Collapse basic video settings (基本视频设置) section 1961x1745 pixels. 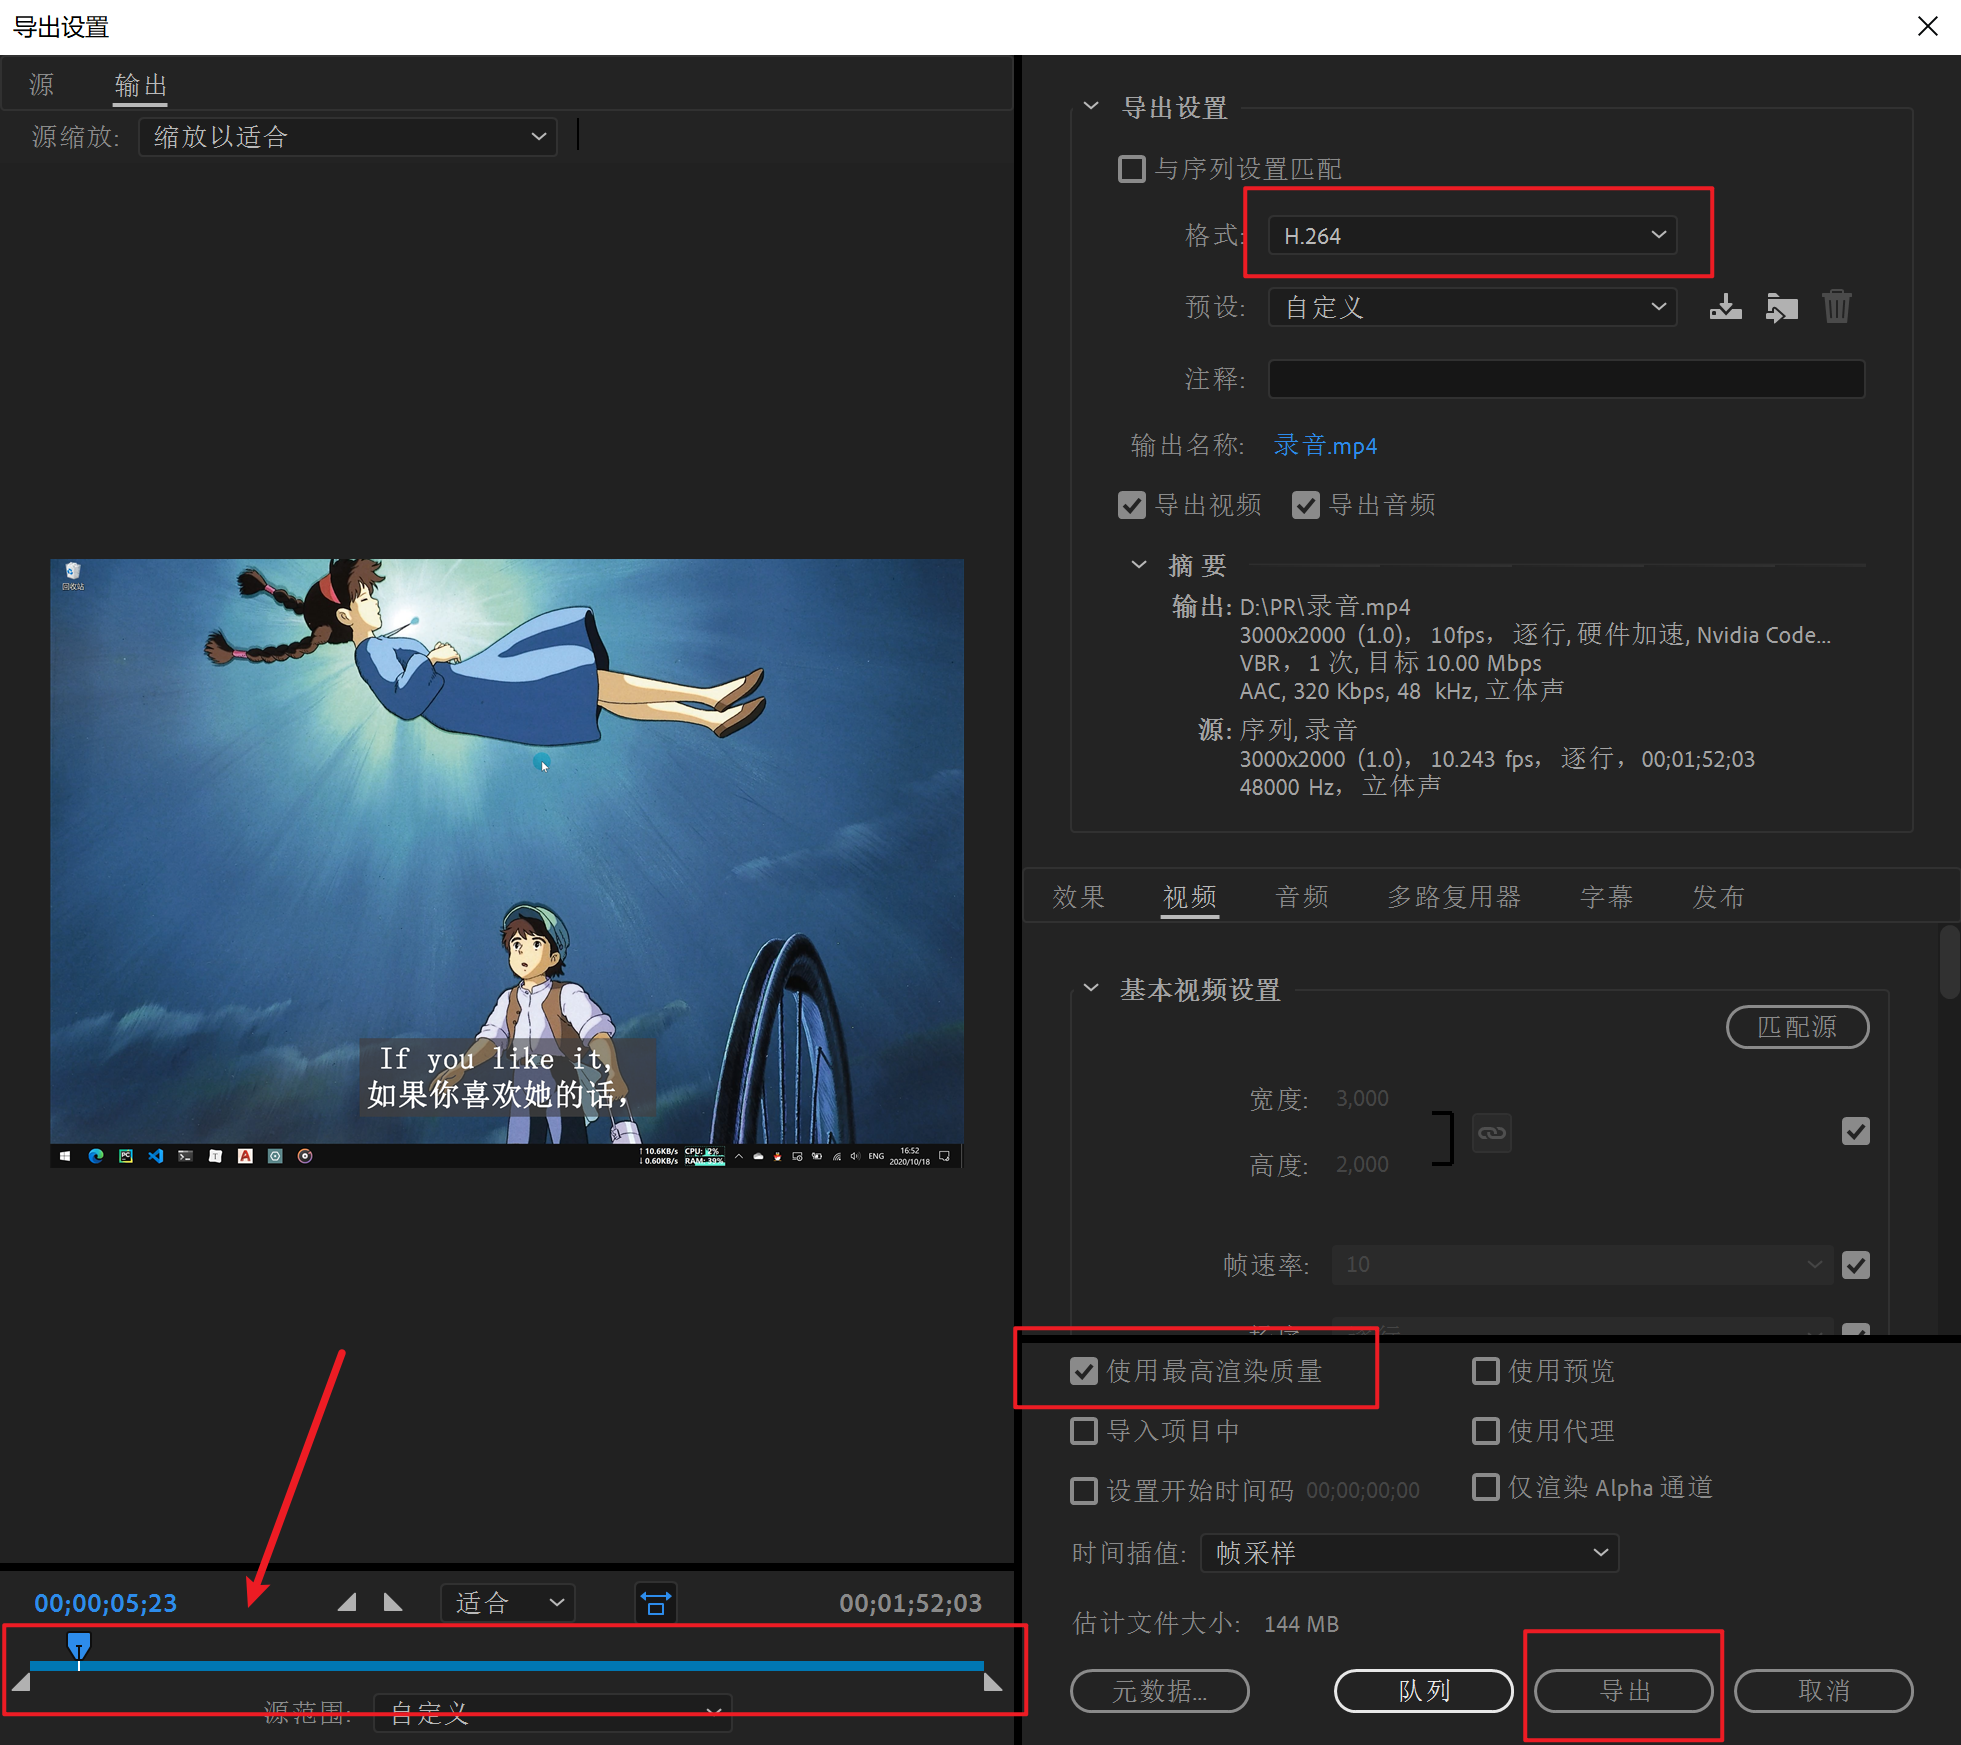click(x=1091, y=989)
